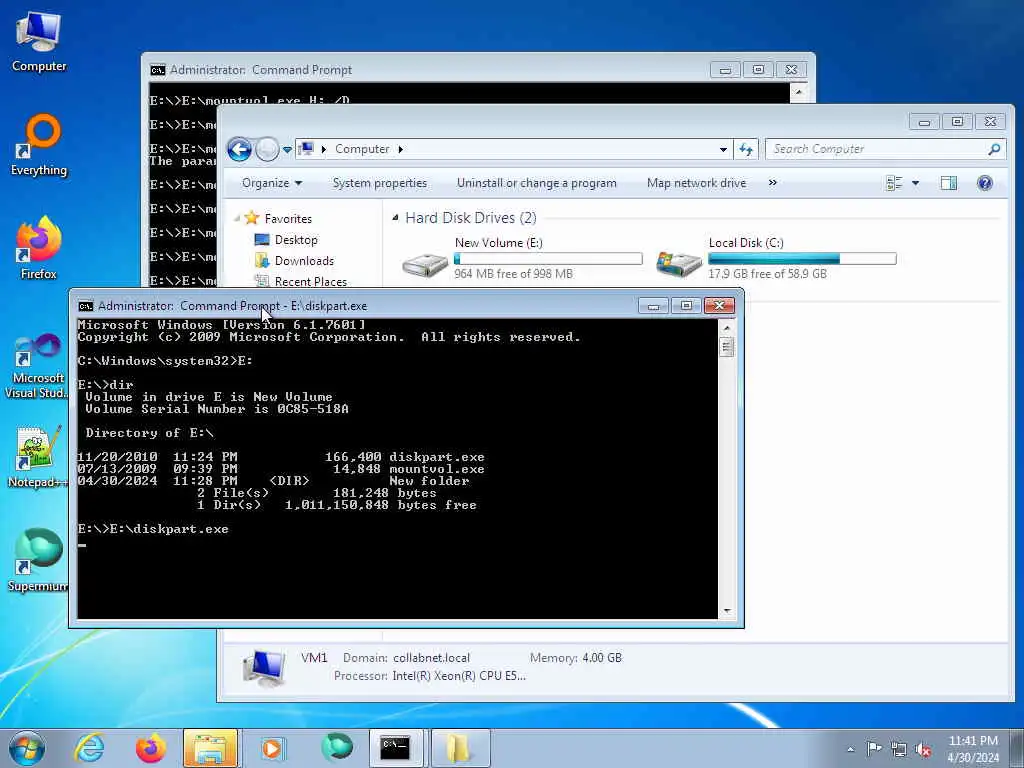Open the Windows Start menu
This screenshot has width=1024, height=768.
[26, 748]
